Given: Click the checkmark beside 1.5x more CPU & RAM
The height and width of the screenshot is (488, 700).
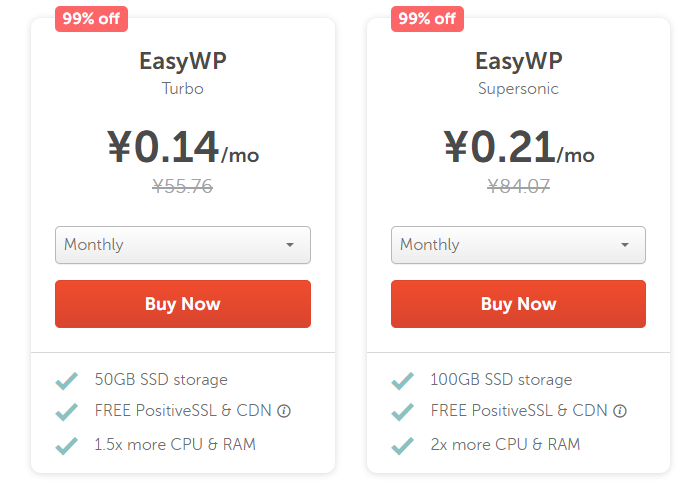Looking at the screenshot, I should point(67,446).
